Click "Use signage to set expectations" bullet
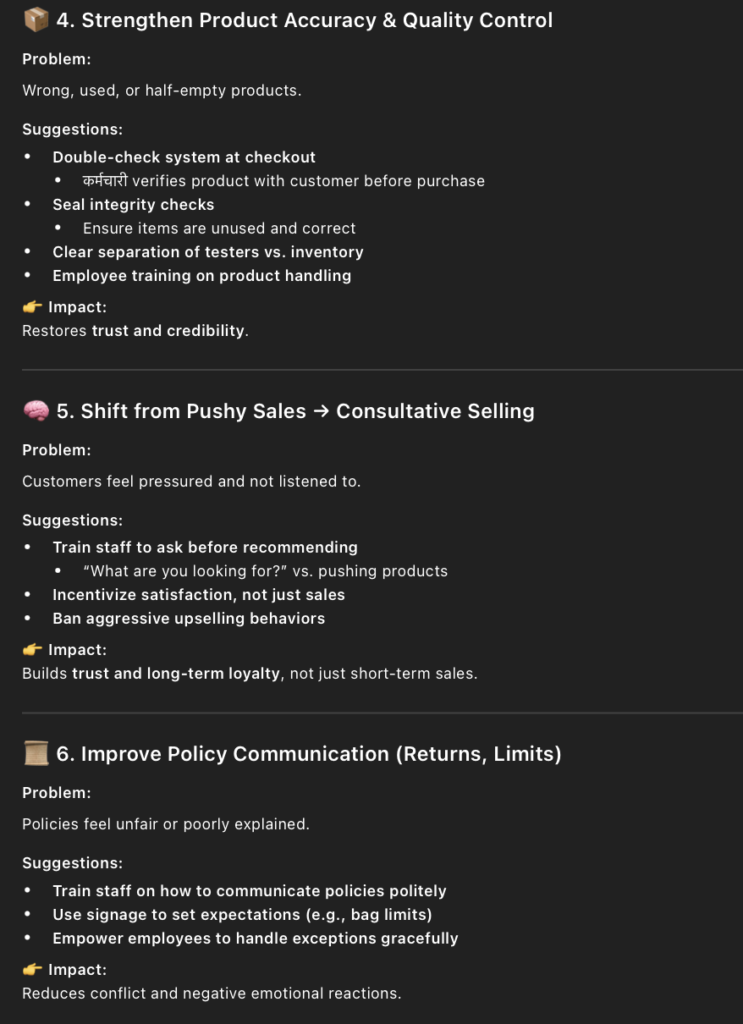 coord(242,915)
